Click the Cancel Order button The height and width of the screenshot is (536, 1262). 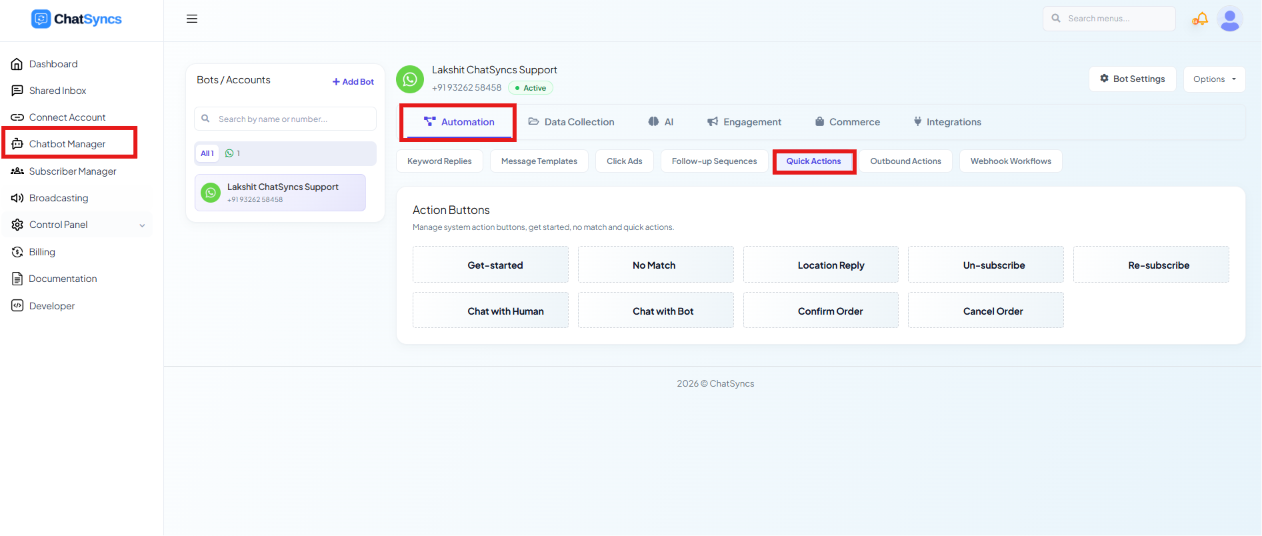(986, 311)
